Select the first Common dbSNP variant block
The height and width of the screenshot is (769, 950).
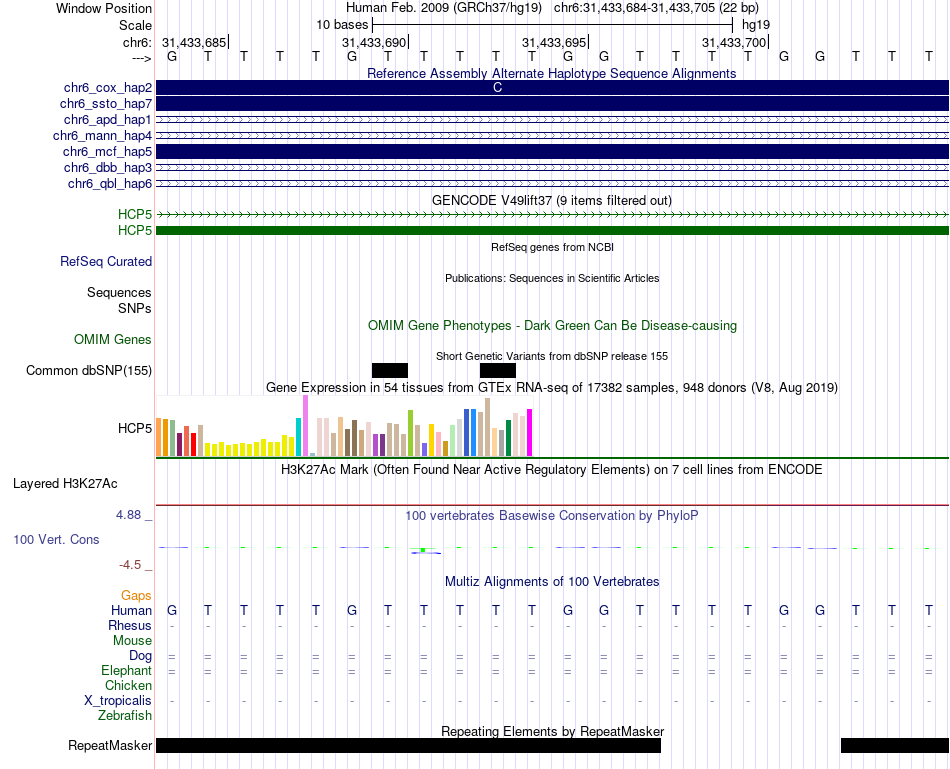pos(390,370)
